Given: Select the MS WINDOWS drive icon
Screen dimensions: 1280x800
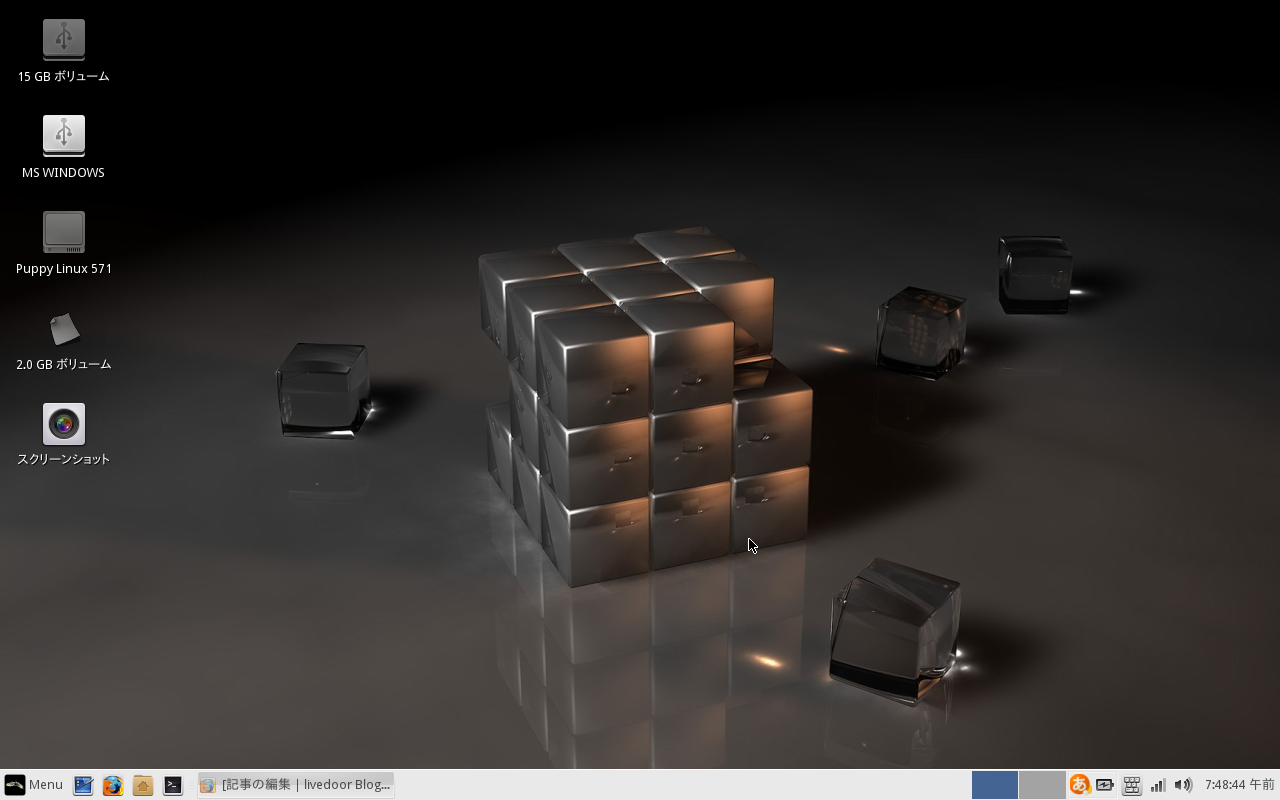Looking at the screenshot, I should pyautogui.click(x=64, y=136).
